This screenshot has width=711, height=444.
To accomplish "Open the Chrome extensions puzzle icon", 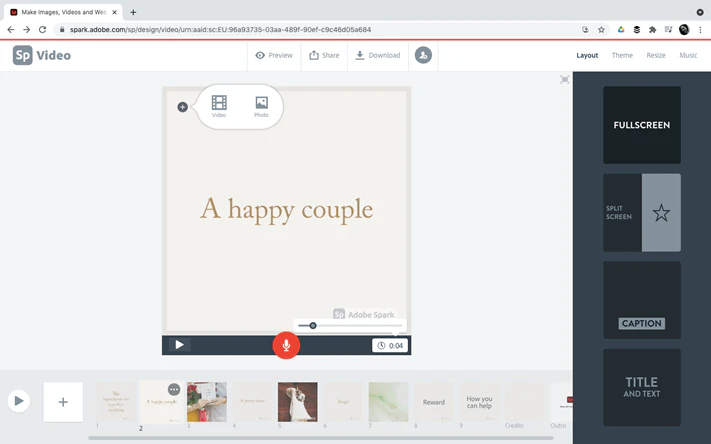I will [x=653, y=29].
